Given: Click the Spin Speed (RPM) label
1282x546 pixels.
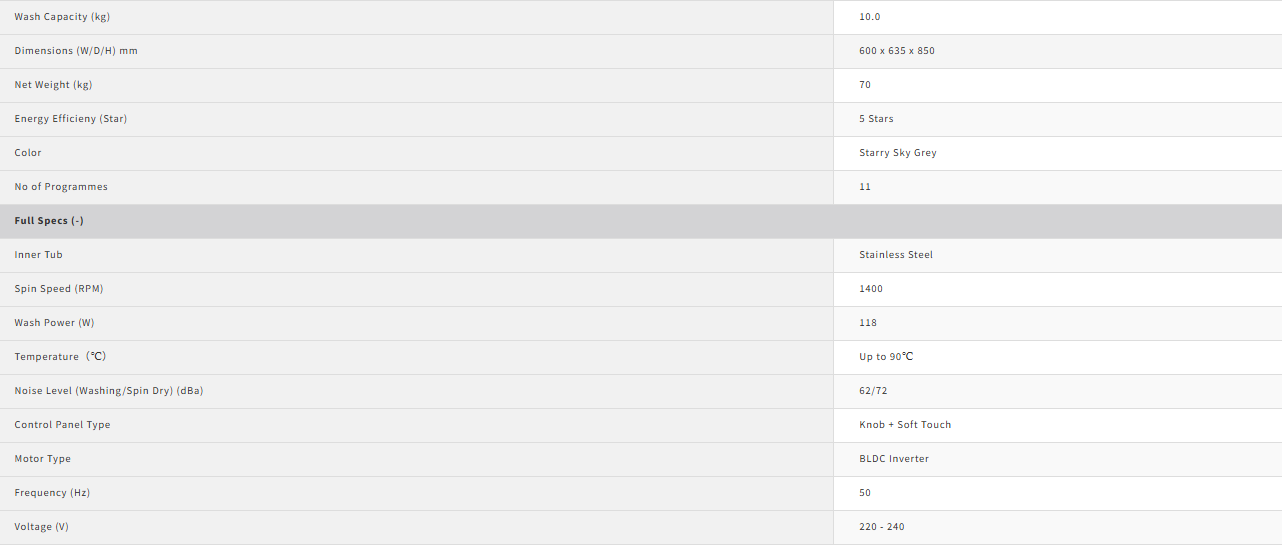Looking at the screenshot, I should click(x=59, y=289).
